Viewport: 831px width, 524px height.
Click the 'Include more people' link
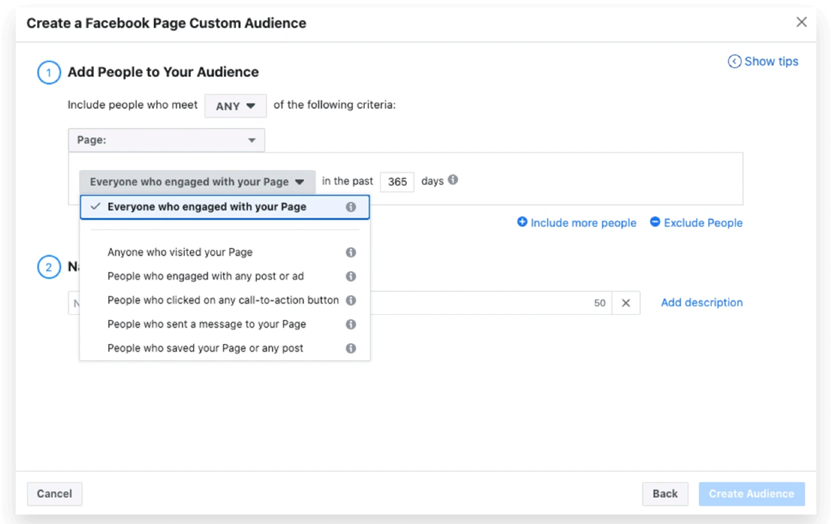pos(577,223)
